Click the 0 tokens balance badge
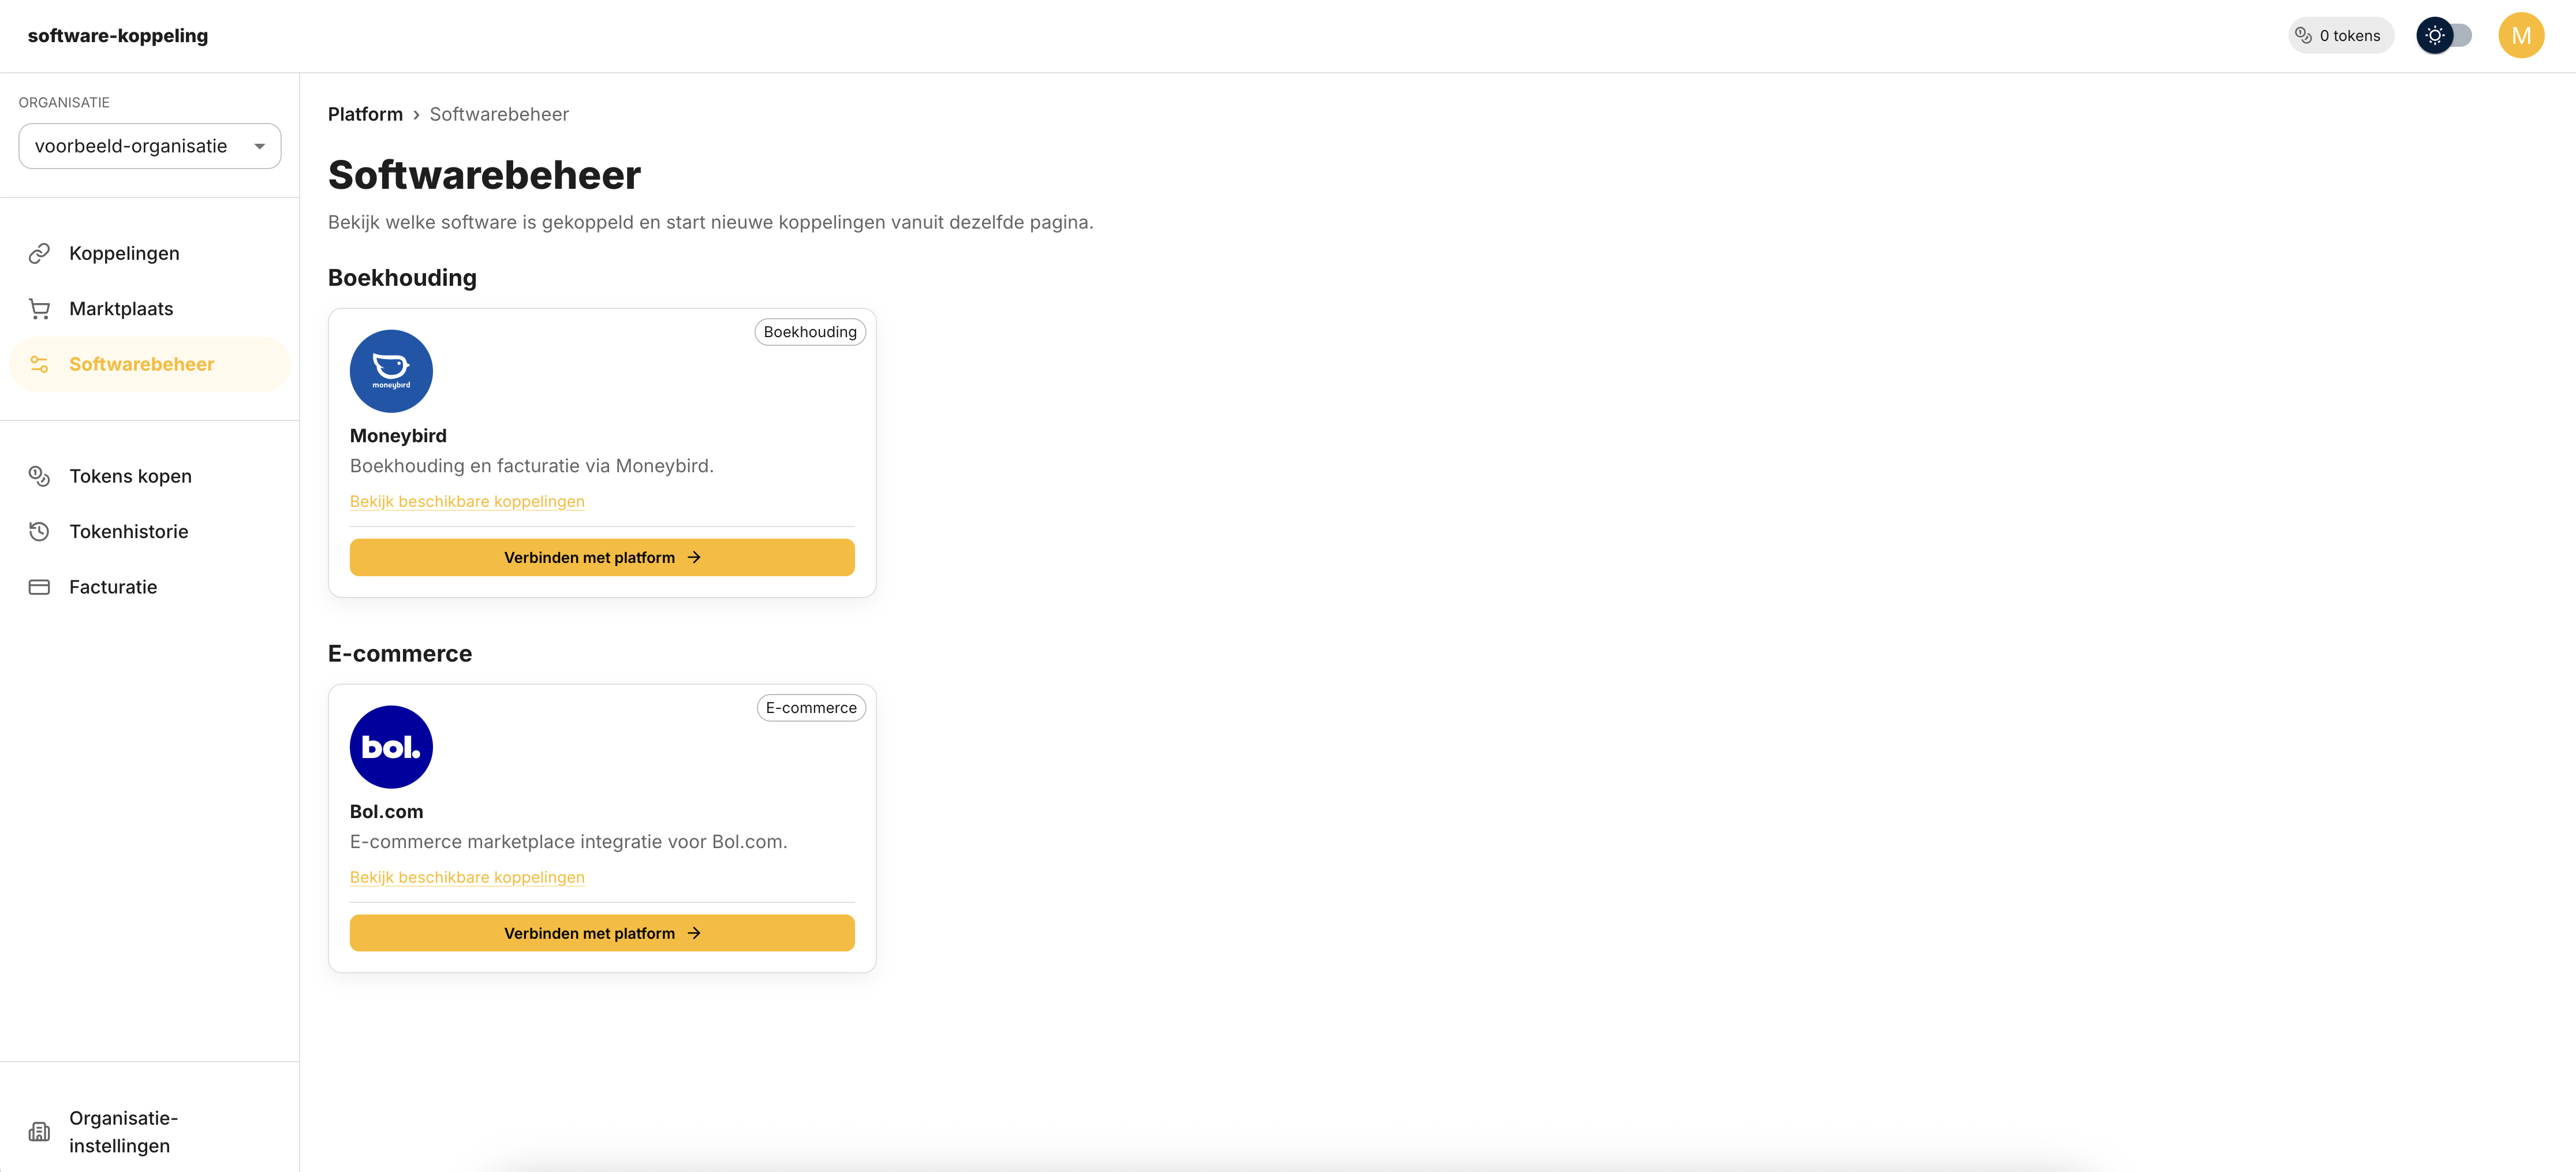The image size is (2576, 1172). click(x=2340, y=36)
